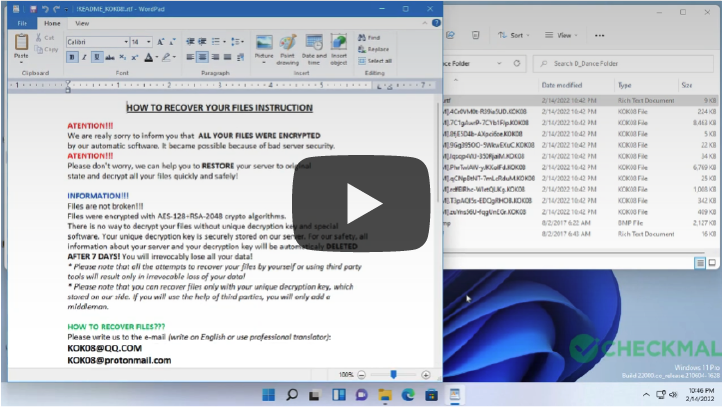Zoom out with minus button
Viewport: 722px width, 407px height.
click(361, 375)
